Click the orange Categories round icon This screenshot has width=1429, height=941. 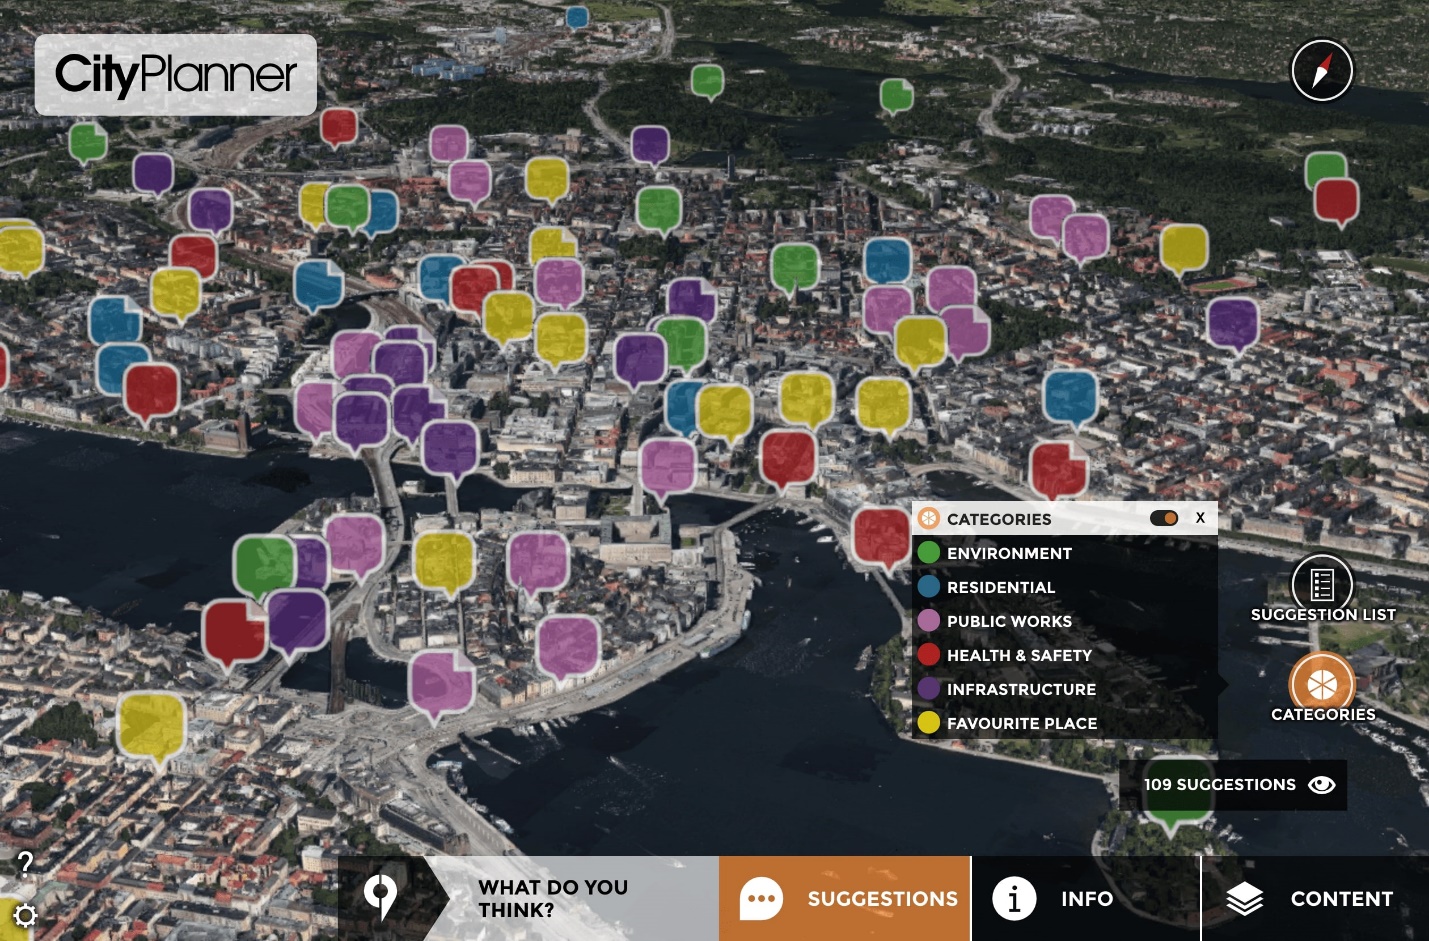tap(1321, 684)
